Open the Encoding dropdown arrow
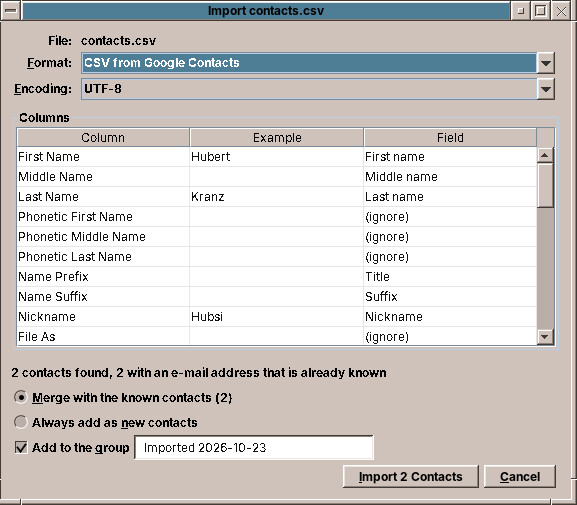The image size is (577, 505). [x=545, y=89]
